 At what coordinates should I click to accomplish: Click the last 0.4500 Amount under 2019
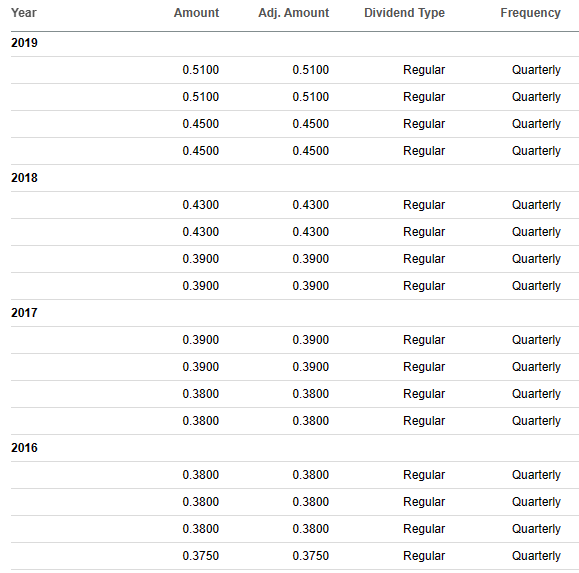tap(201, 151)
